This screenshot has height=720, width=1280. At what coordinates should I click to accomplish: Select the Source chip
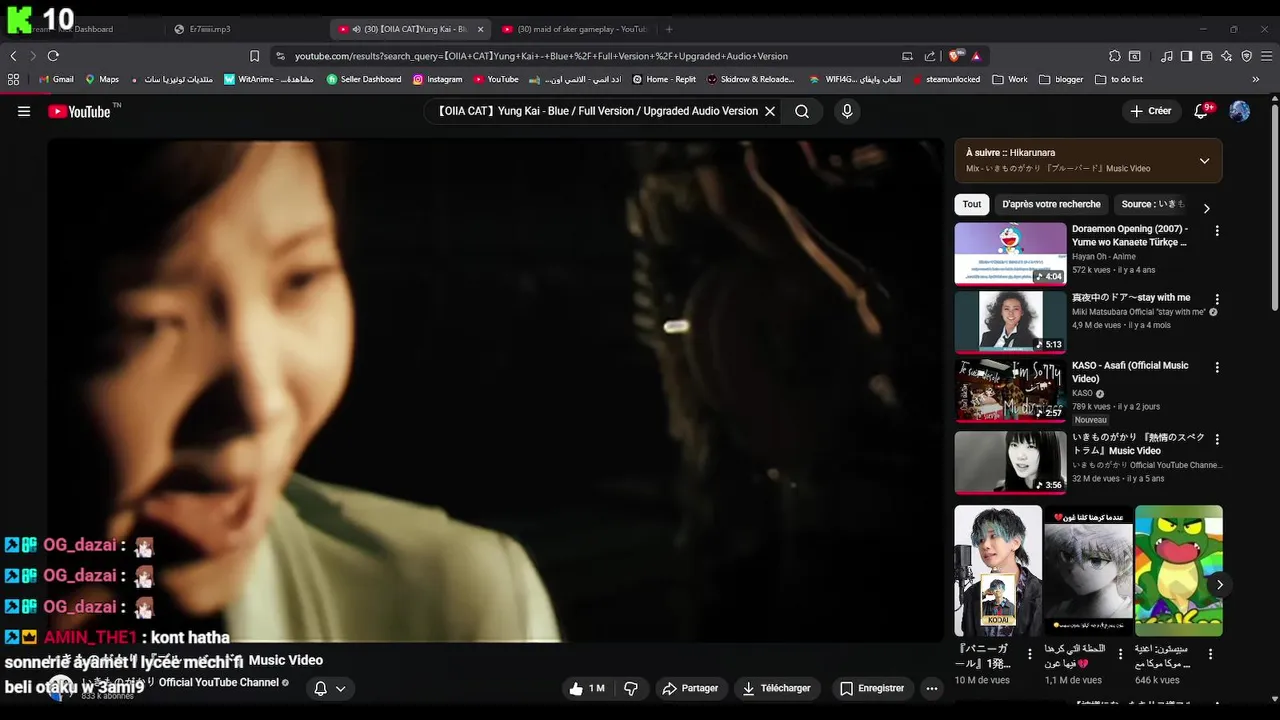(x=1153, y=204)
